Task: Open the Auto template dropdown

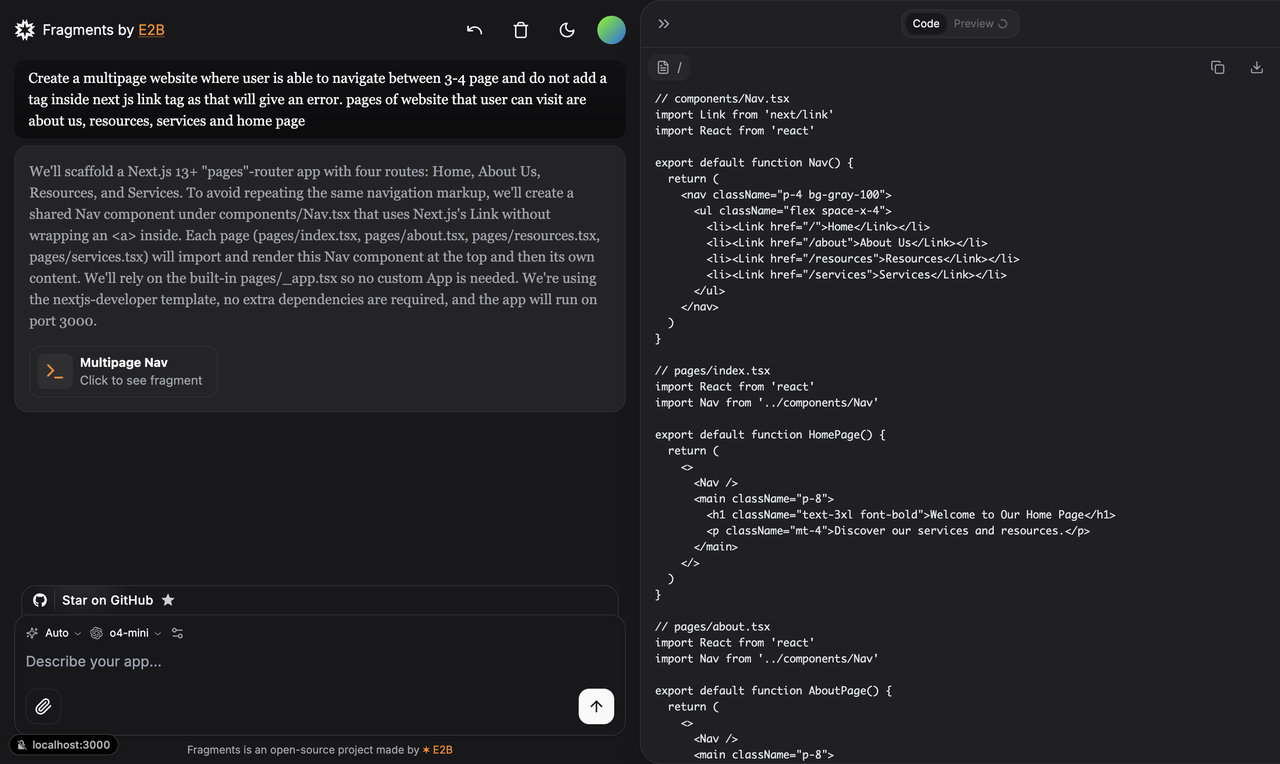Action: pos(54,633)
